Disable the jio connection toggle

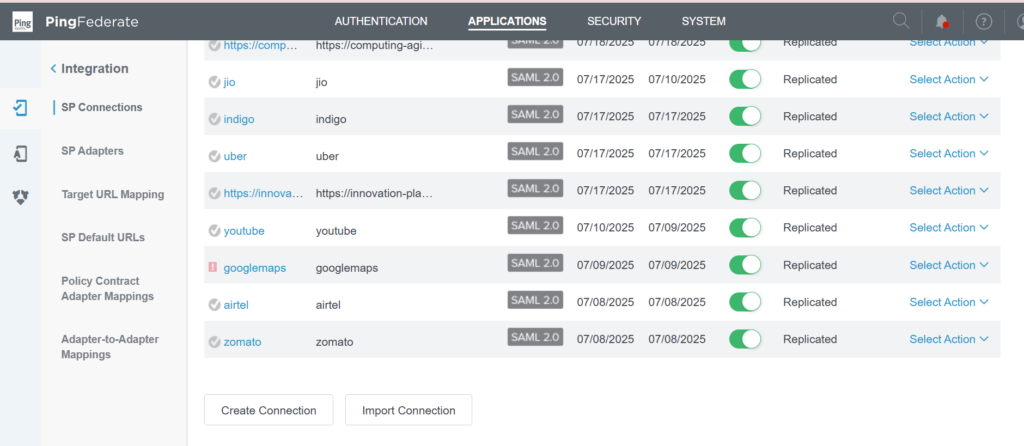coord(745,79)
